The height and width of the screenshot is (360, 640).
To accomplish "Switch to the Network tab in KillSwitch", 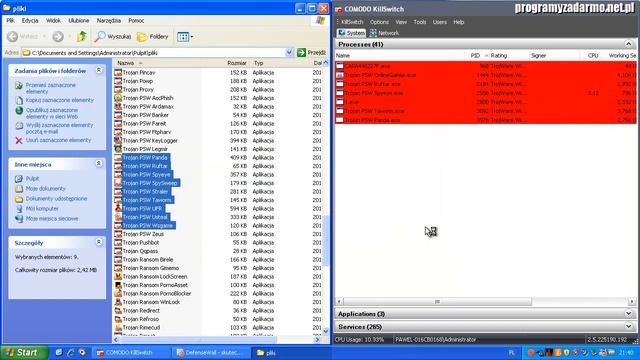I will [x=384, y=33].
